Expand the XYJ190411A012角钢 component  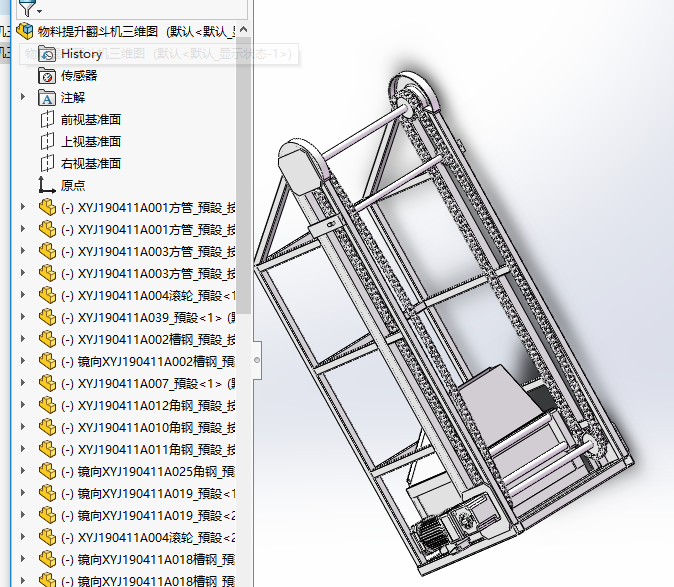(x=23, y=405)
